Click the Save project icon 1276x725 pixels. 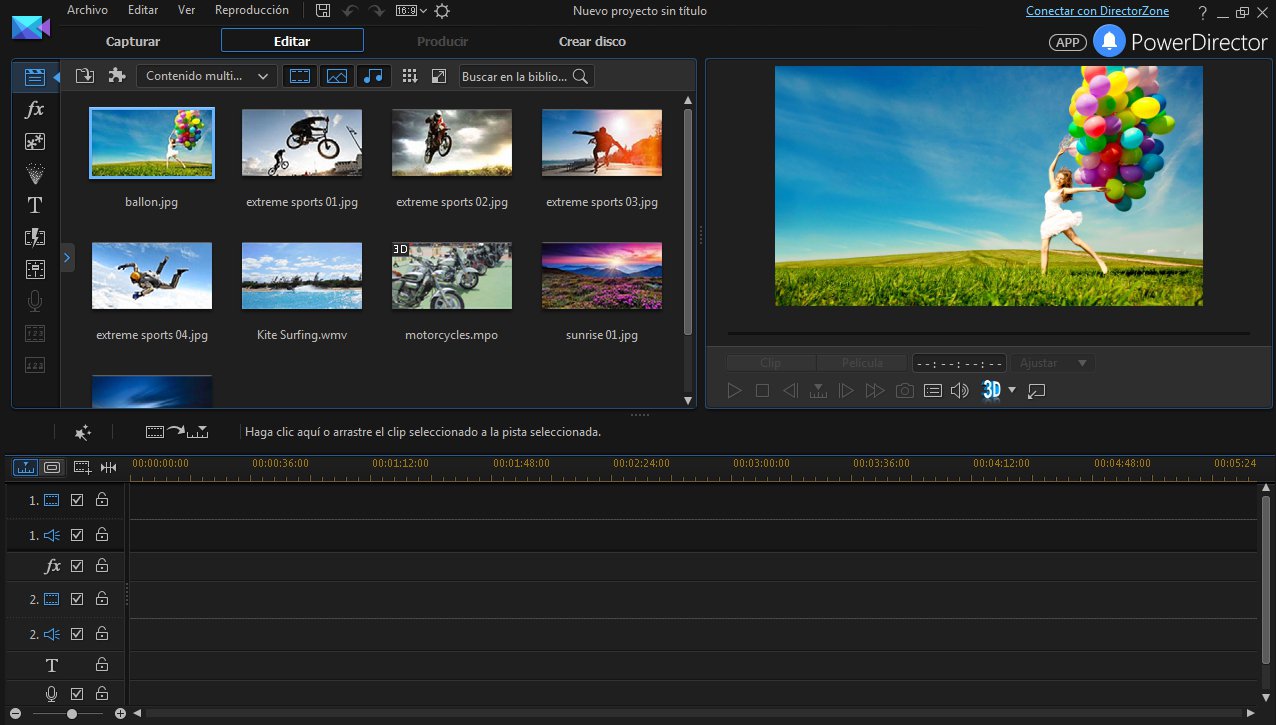pyautogui.click(x=322, y=10)
